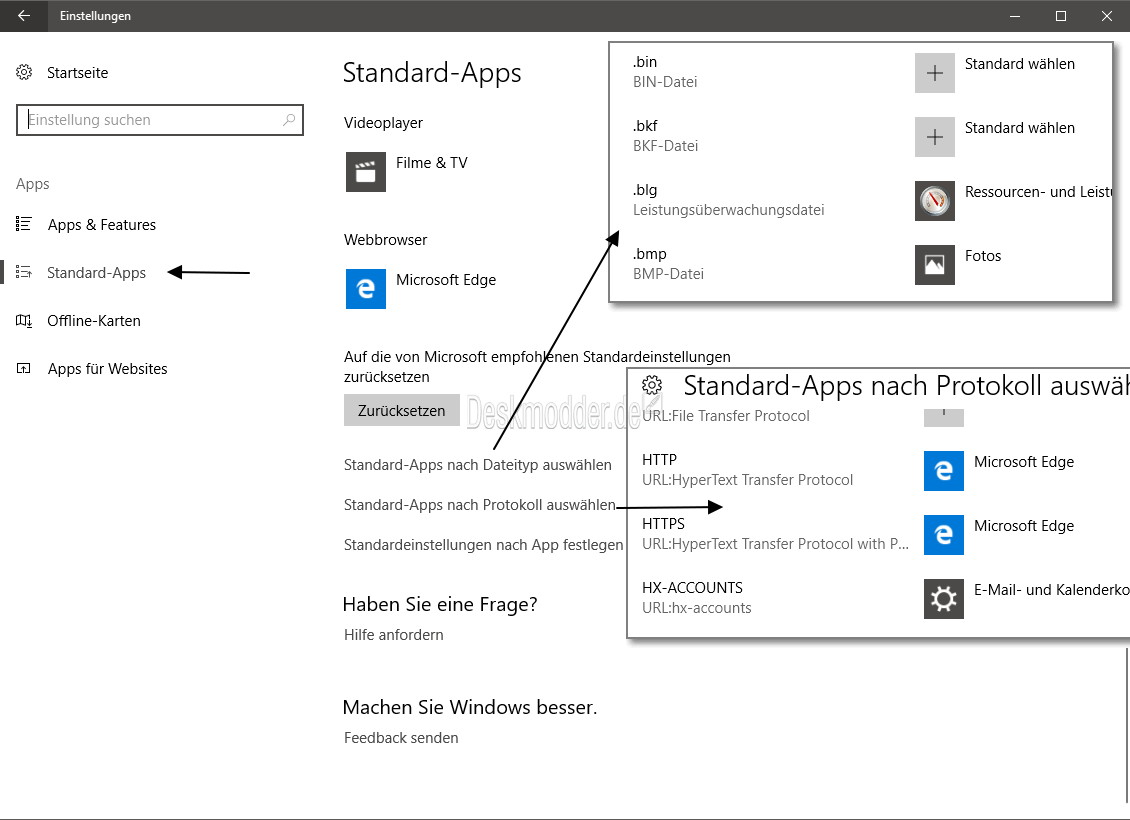Click the plus icon next to .bkf
Viewport: 1130px width, 820px height.
click(935, 137)
